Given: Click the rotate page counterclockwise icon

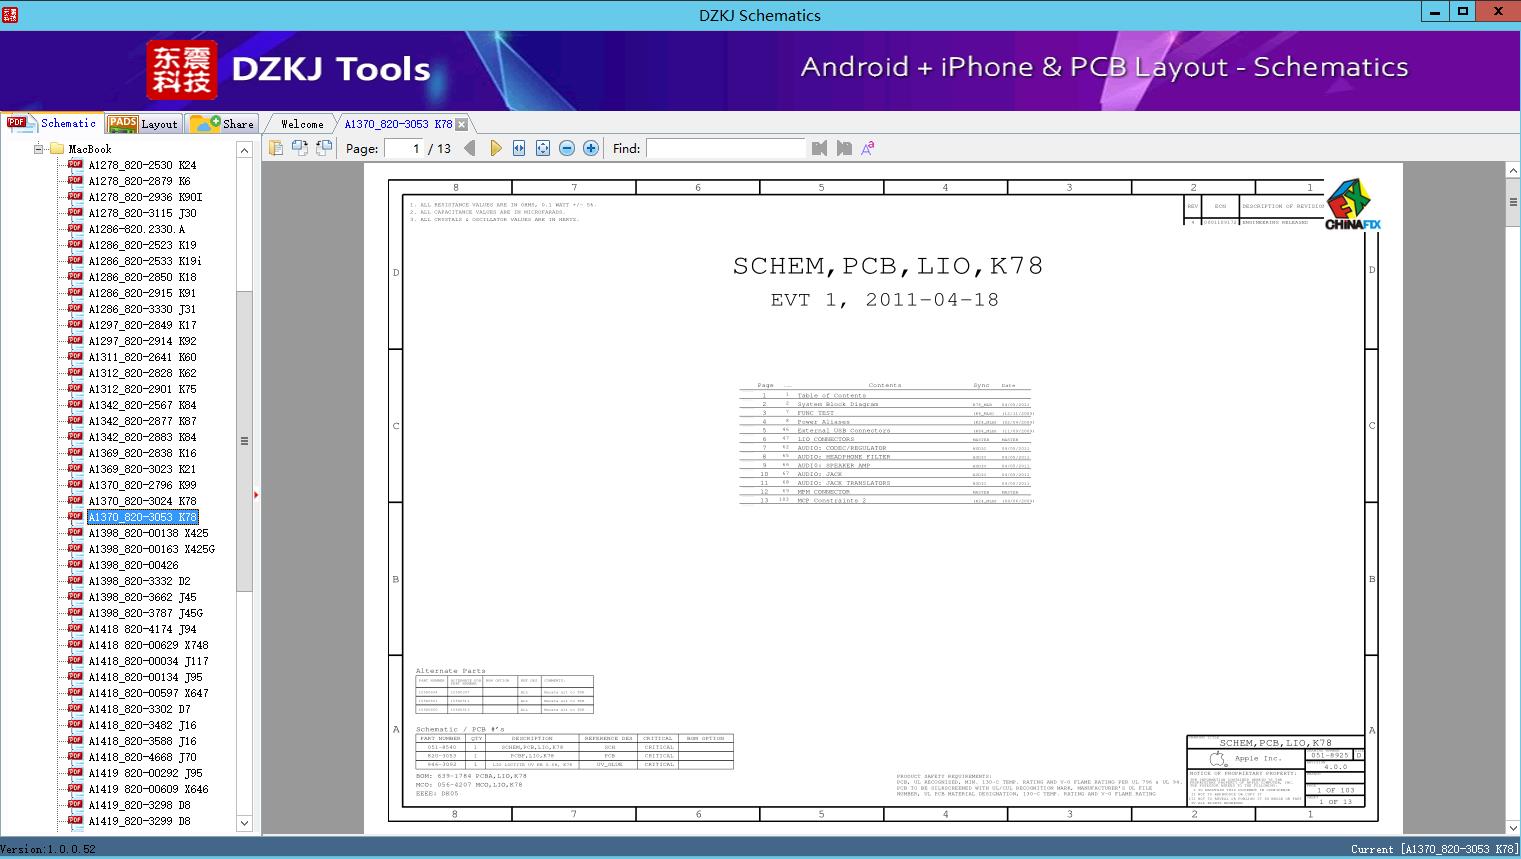Looking at the screenshot, I should (299, 148).
